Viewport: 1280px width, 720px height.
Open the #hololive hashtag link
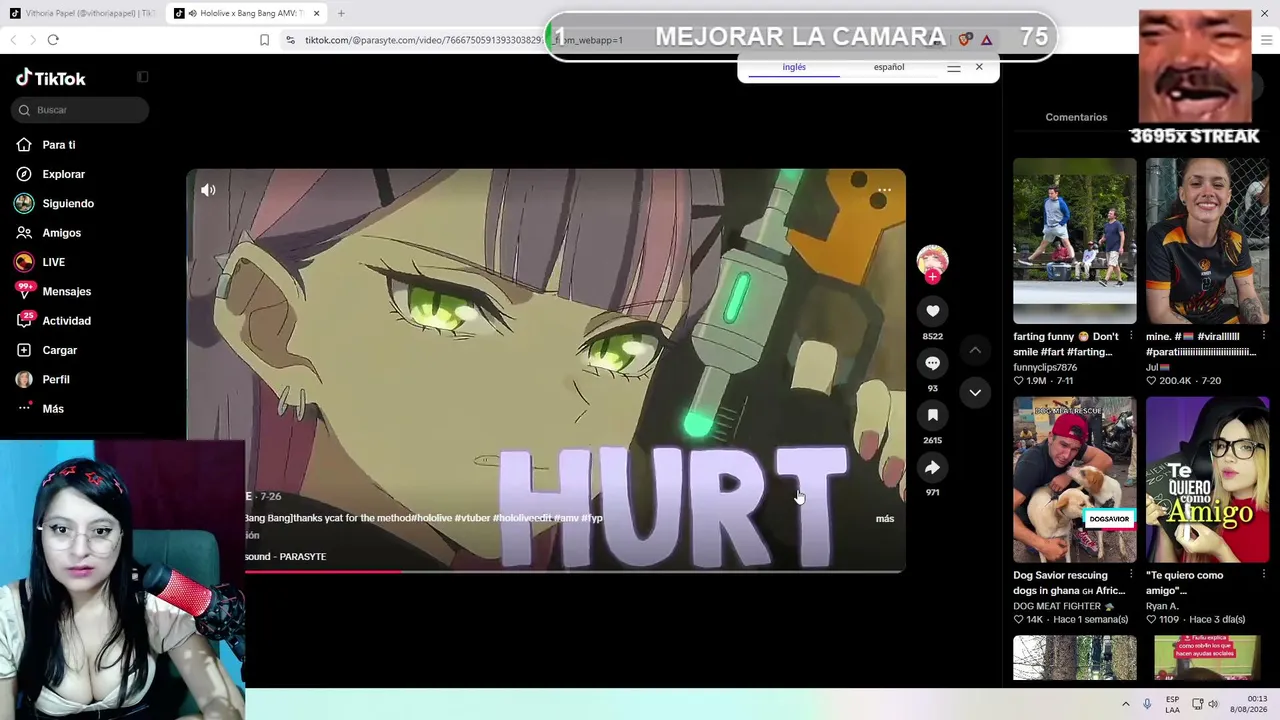tap(432, 518)
